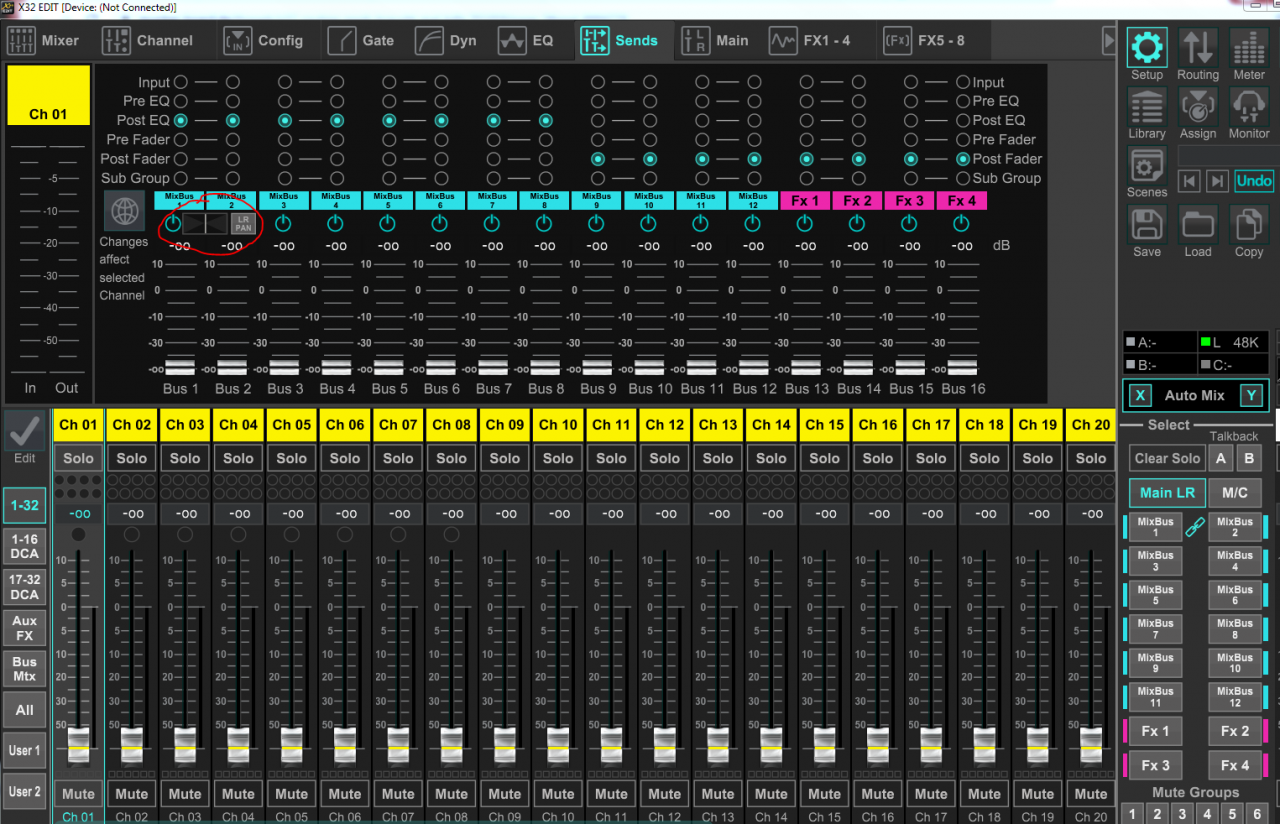Click the checkmark Edit icon
This screenshot has height=824, width=1280.
point(24,431)
